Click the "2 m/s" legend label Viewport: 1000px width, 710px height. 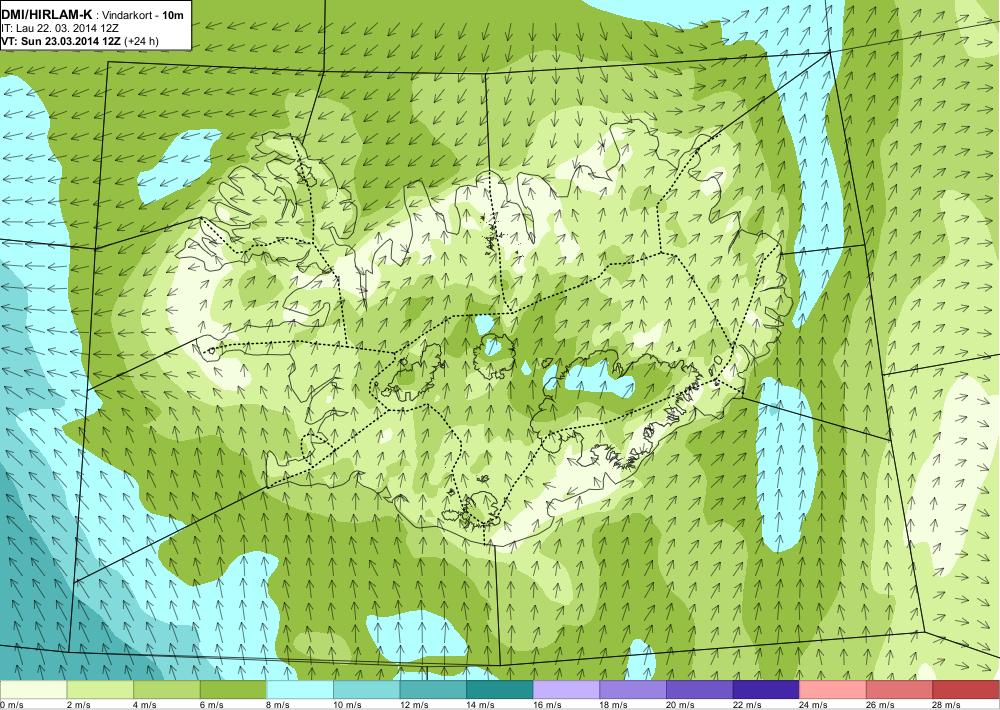click(79, 705)
